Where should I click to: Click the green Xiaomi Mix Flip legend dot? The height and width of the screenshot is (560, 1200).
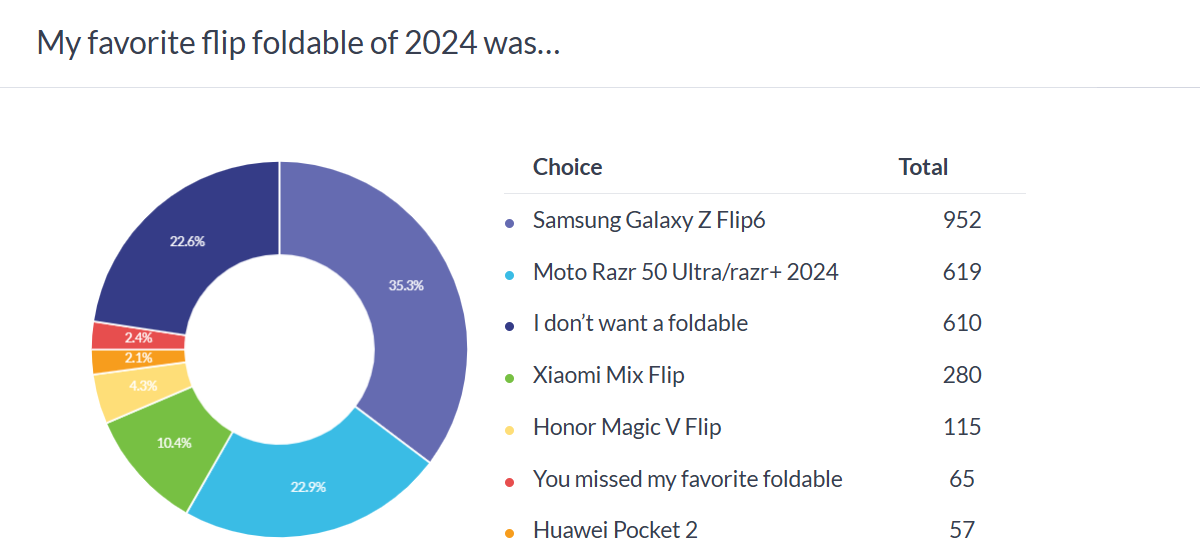click(509, 378)
